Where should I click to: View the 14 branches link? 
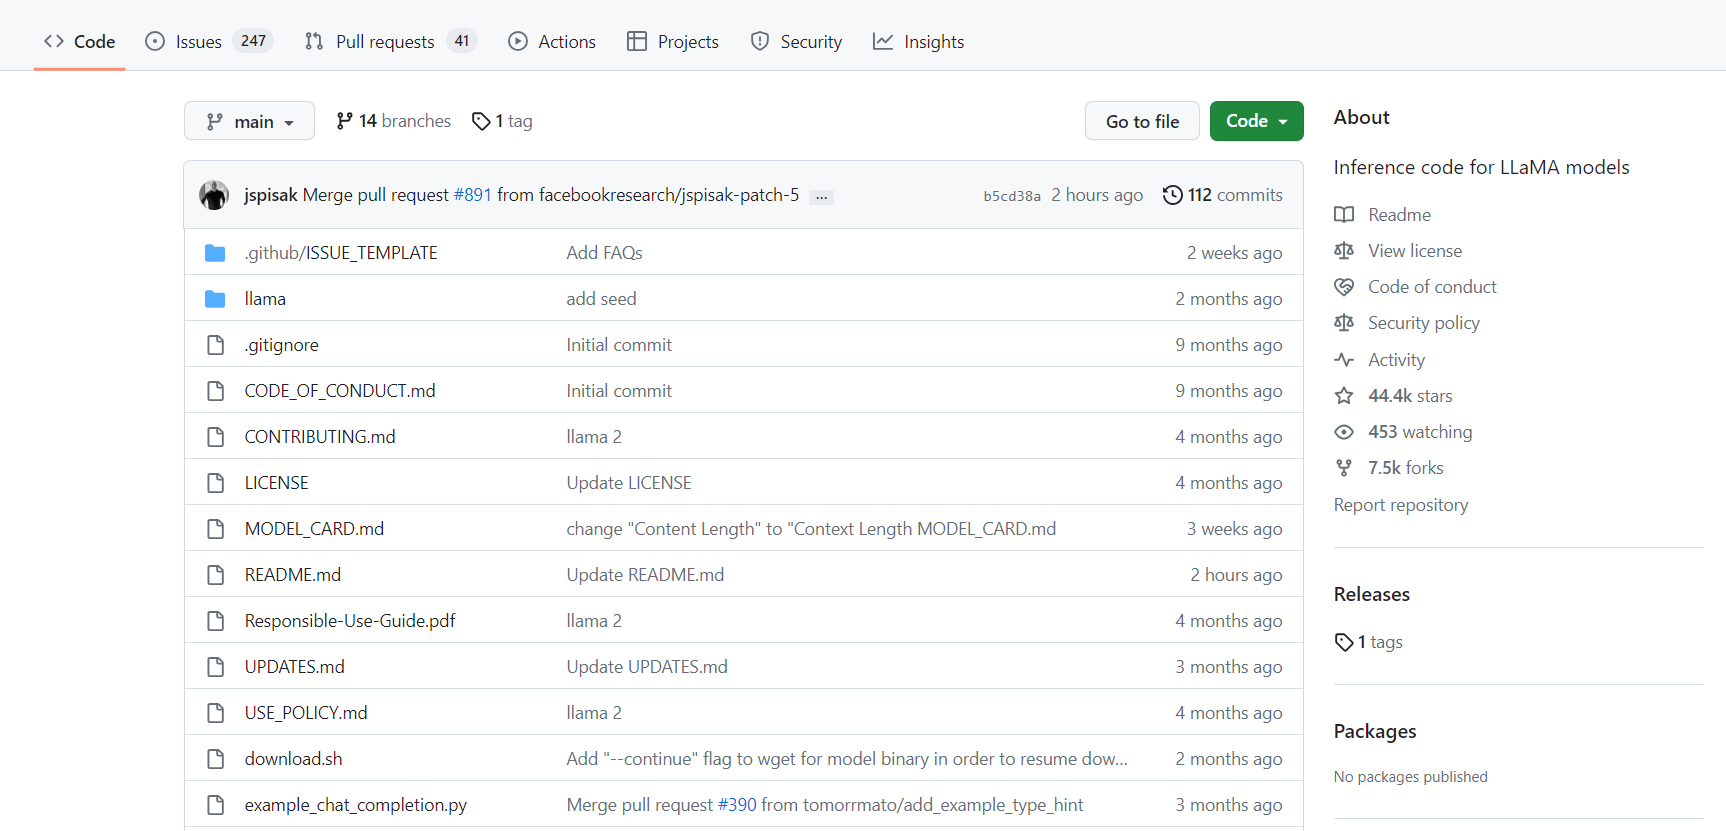tap(394, 121)
